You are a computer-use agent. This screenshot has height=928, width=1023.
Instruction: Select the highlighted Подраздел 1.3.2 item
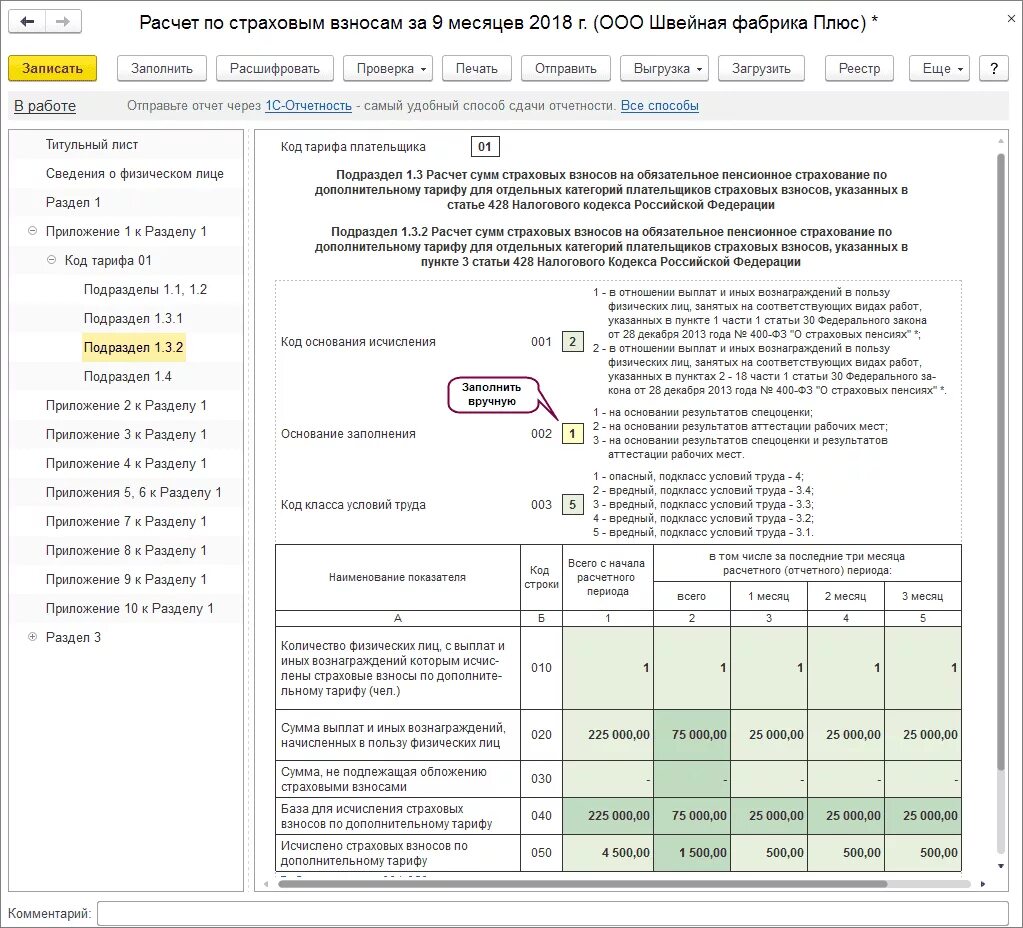(134, 347)
